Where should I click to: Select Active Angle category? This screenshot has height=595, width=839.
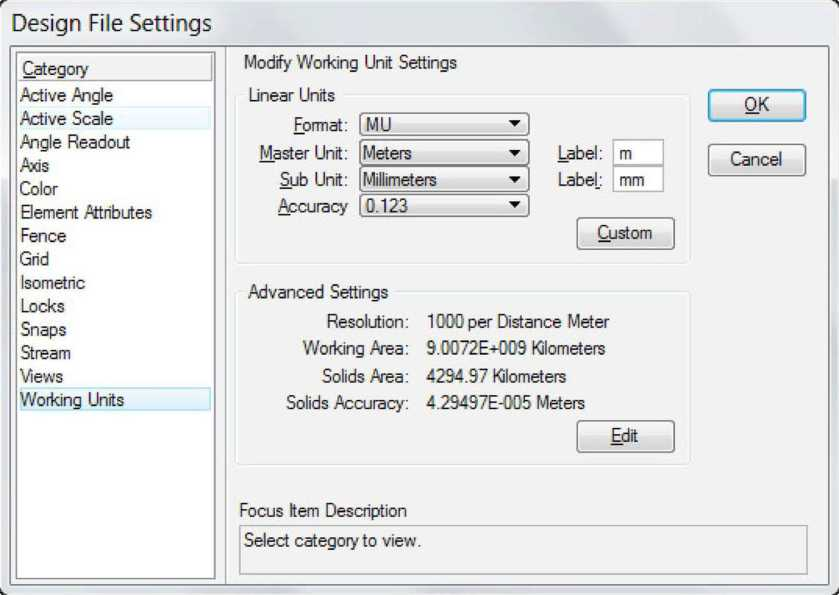point(67,95)
